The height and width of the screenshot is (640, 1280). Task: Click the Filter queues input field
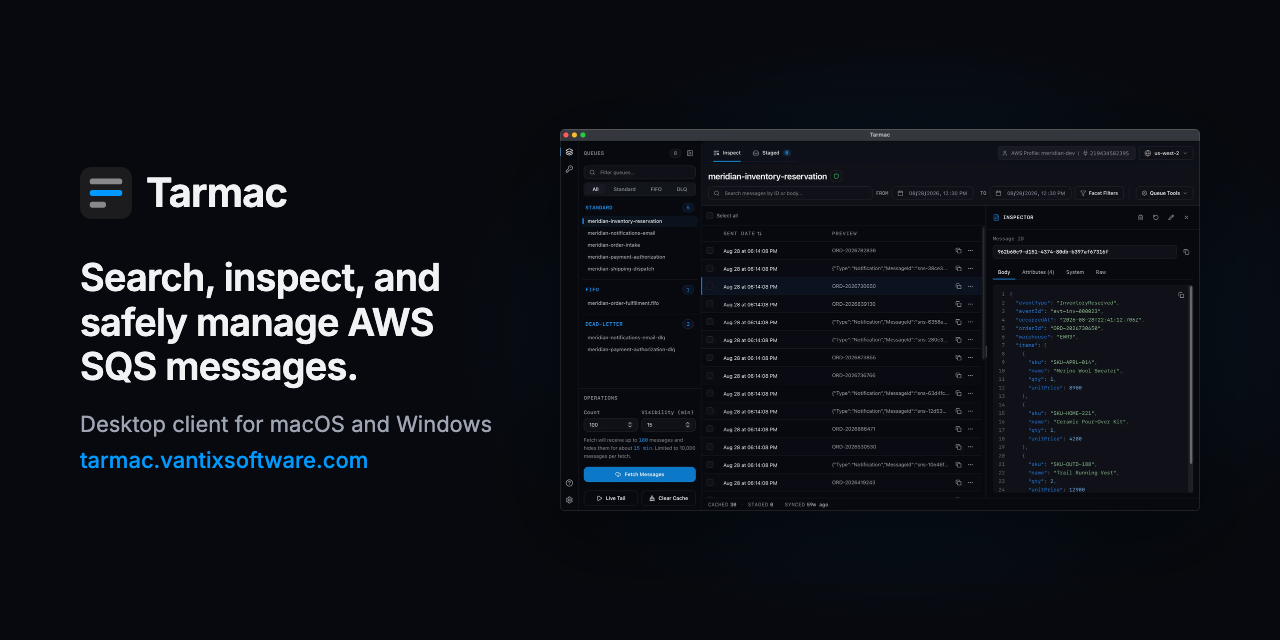click(x=640, y=172)
